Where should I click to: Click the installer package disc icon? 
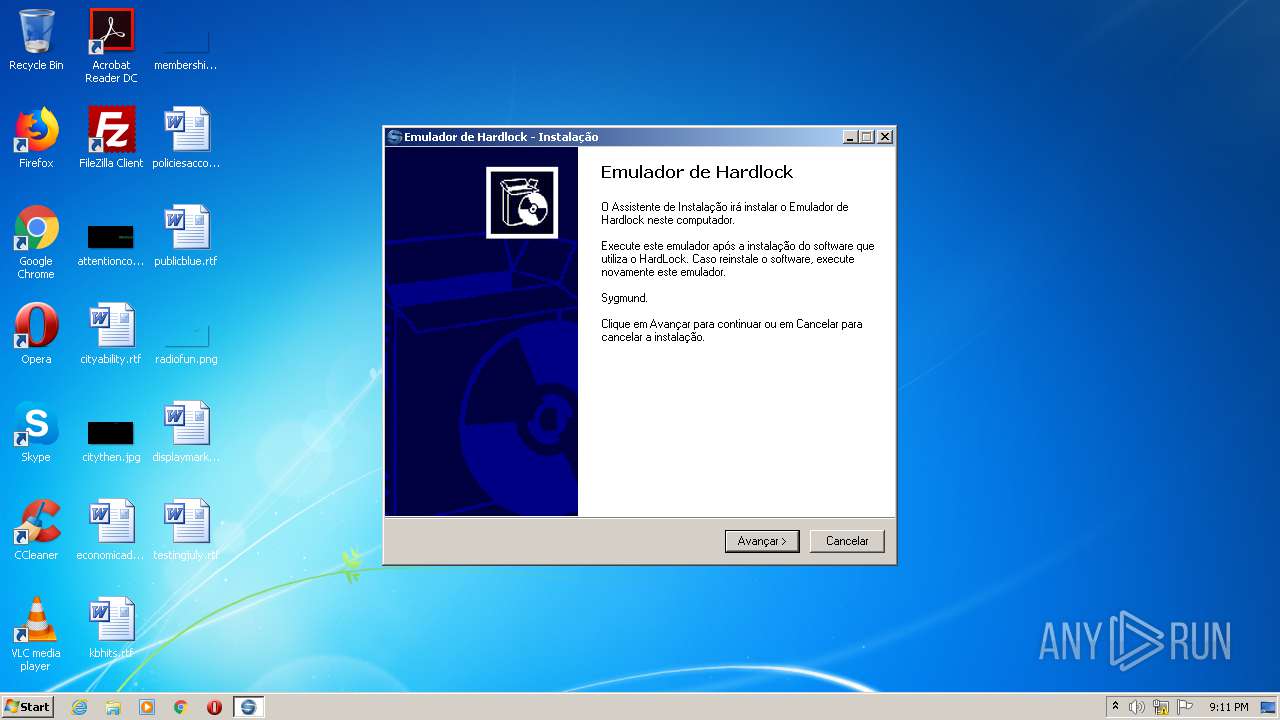(522, 203)
